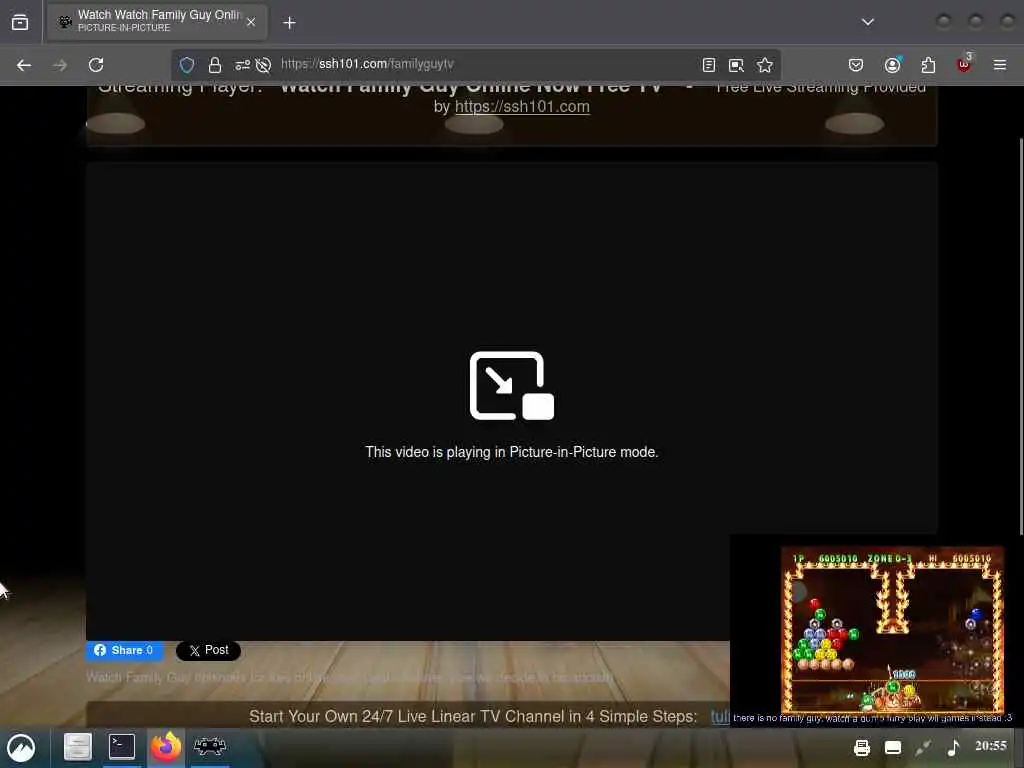The image size is (1024, 768).
Task: Open uBlock Origin extension popup
Action: pos(964,63)
